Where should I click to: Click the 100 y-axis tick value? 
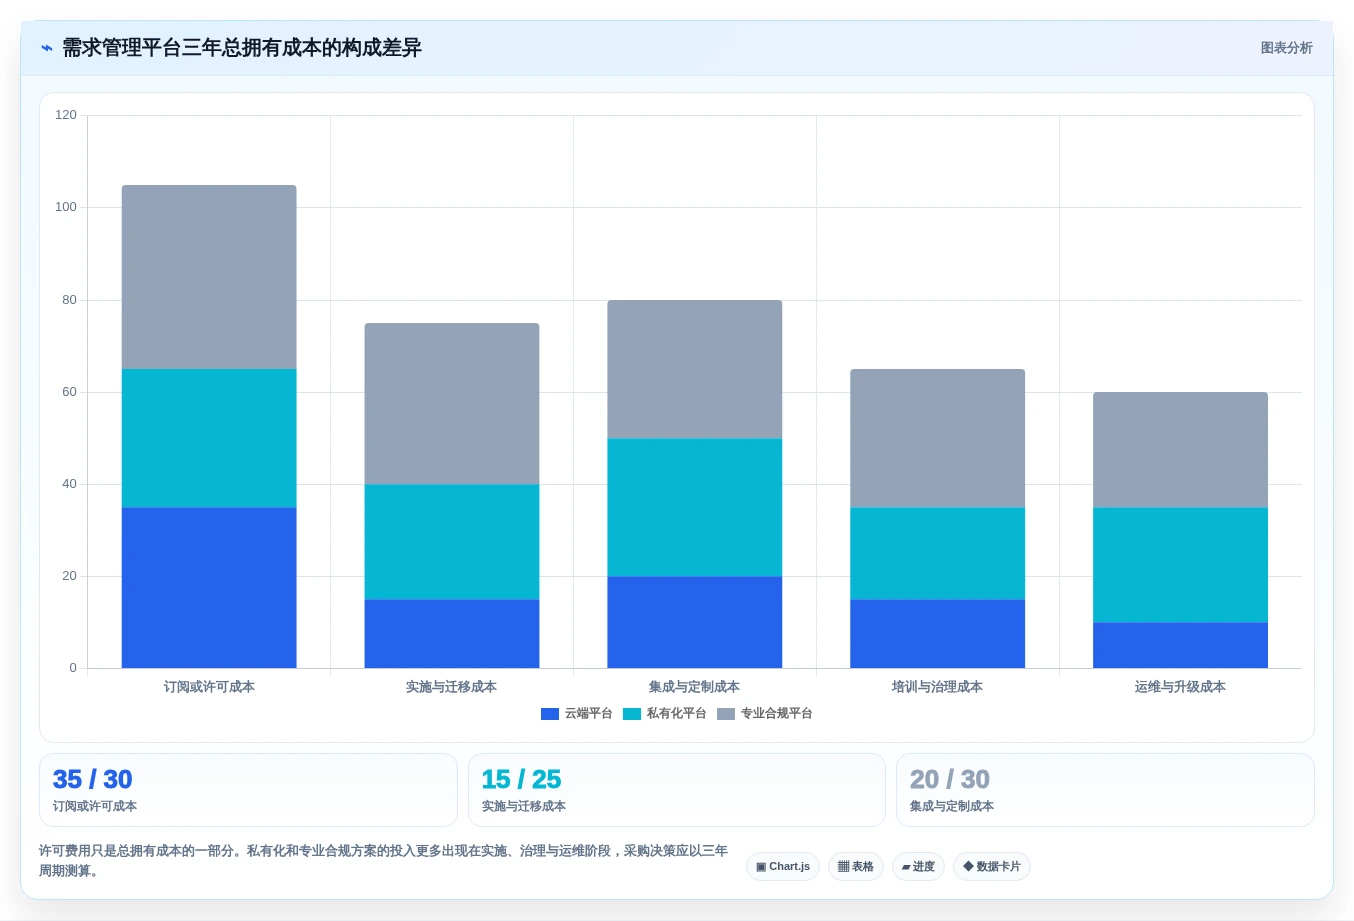coord(66,207)
